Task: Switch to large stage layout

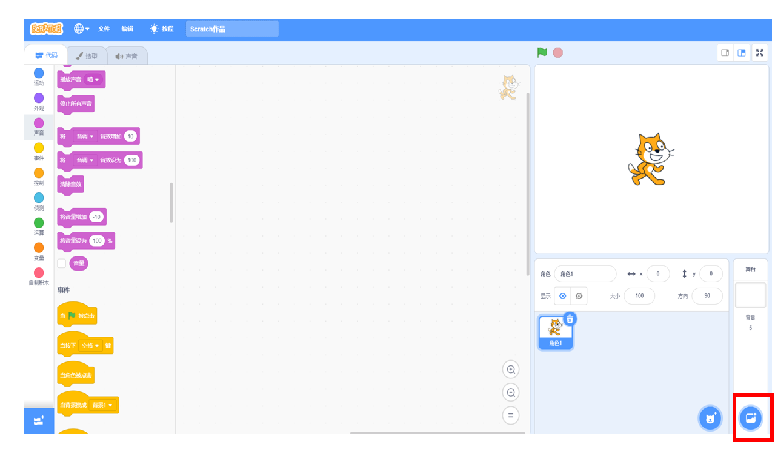Action: (741, 53)
